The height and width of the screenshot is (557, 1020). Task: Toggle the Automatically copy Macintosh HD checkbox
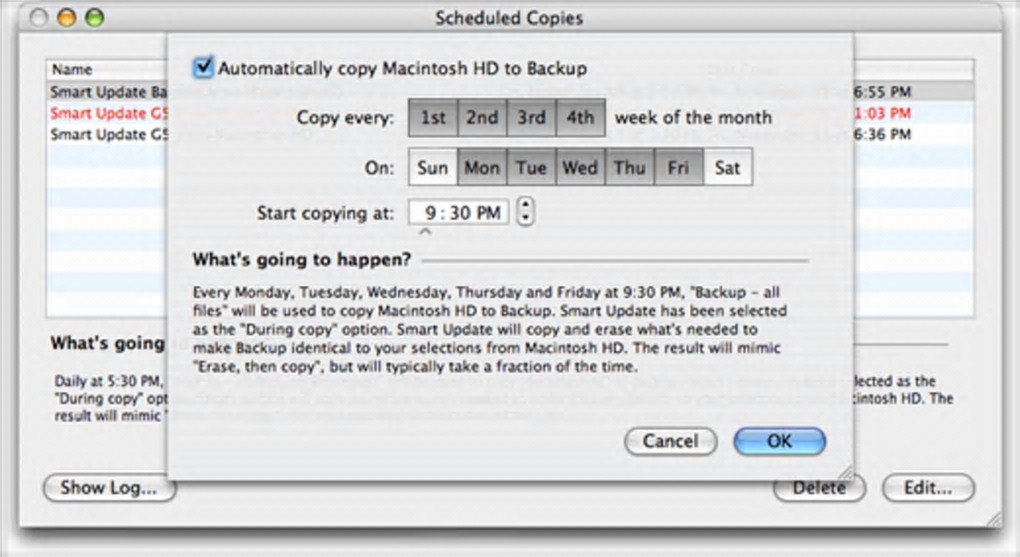[x=204, y=68]
